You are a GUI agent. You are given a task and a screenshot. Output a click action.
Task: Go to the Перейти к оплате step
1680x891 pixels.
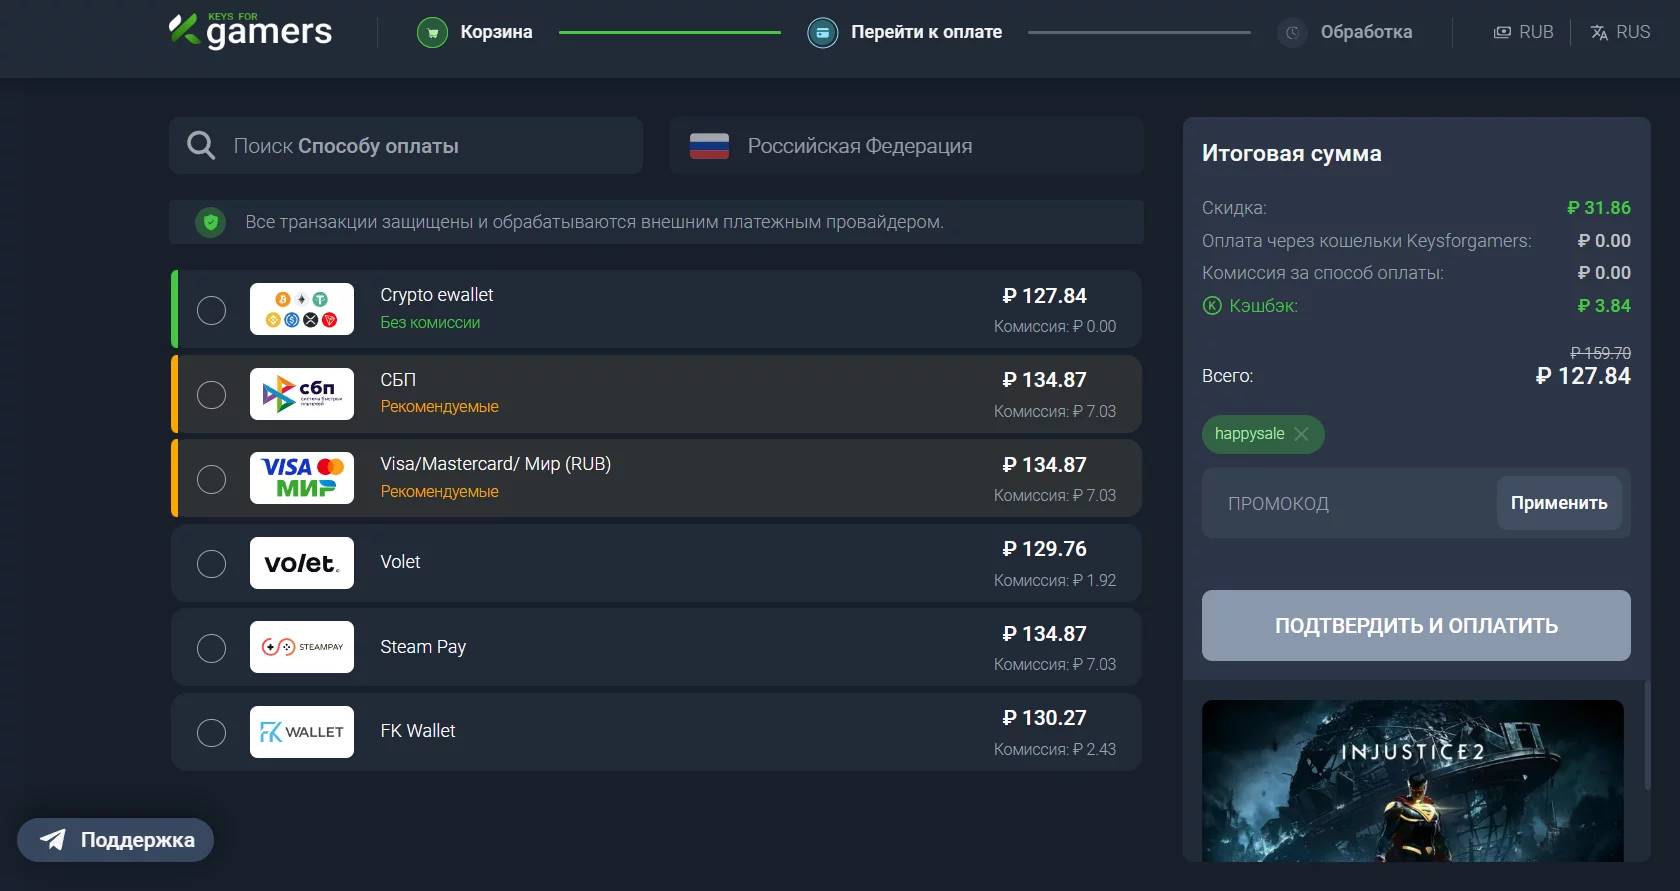click(904, 33)
